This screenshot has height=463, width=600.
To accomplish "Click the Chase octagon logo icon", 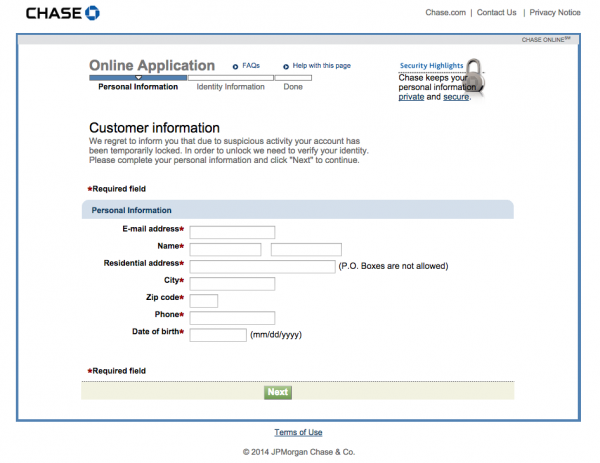I will pos(92,13).
